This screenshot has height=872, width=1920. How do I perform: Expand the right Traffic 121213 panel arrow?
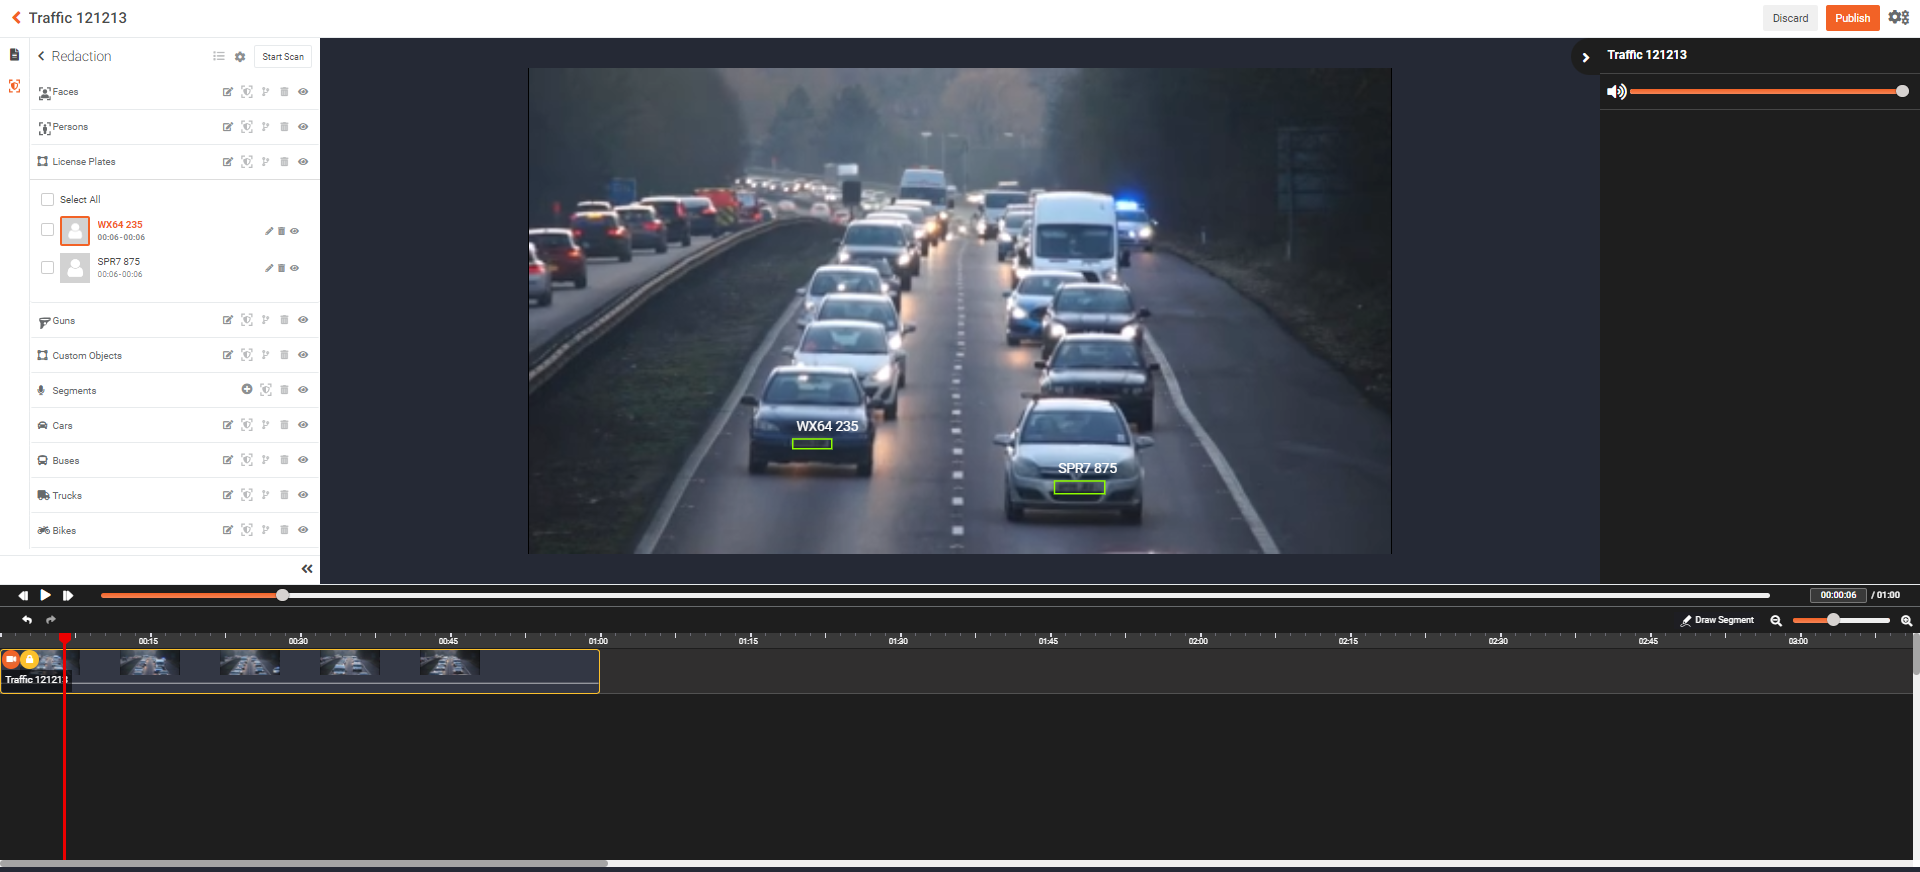pos(1585,57)
